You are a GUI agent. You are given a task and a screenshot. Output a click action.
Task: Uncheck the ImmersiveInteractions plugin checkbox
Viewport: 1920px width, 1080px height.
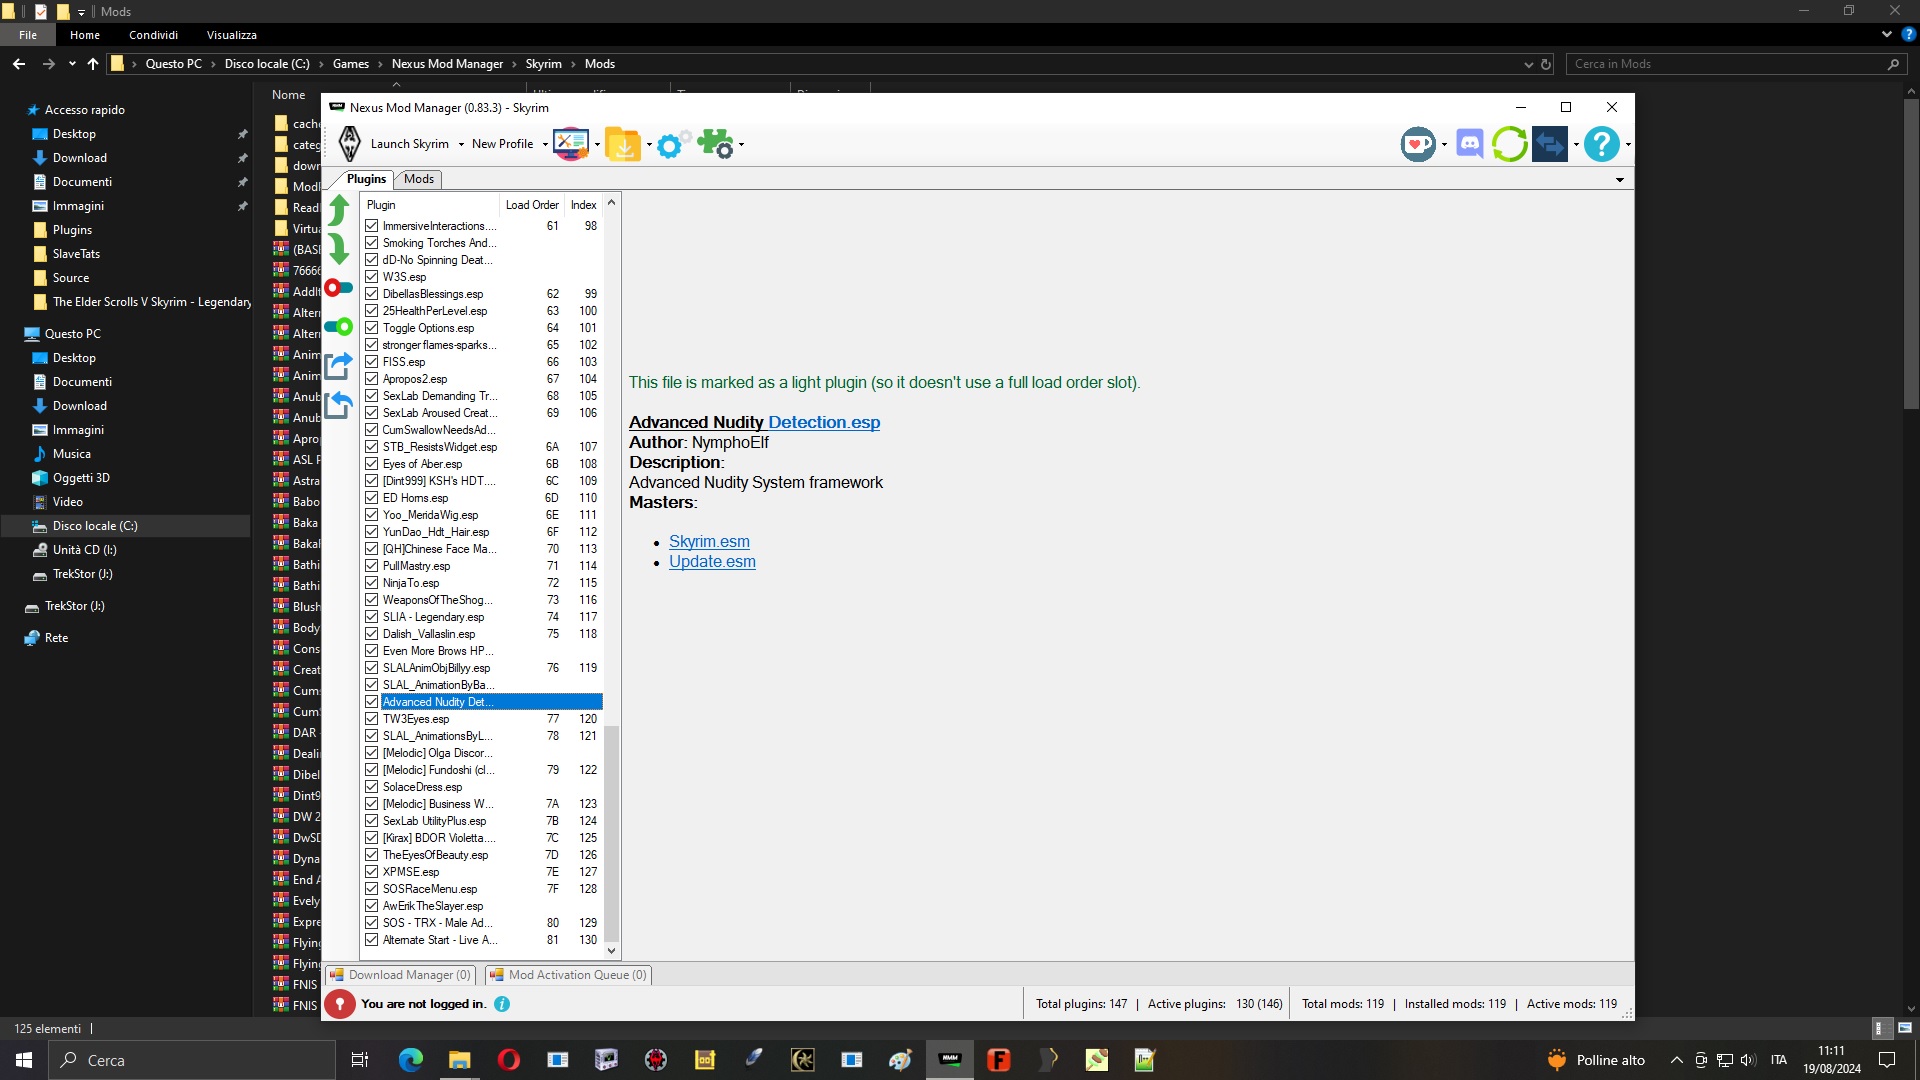[372, 226]
